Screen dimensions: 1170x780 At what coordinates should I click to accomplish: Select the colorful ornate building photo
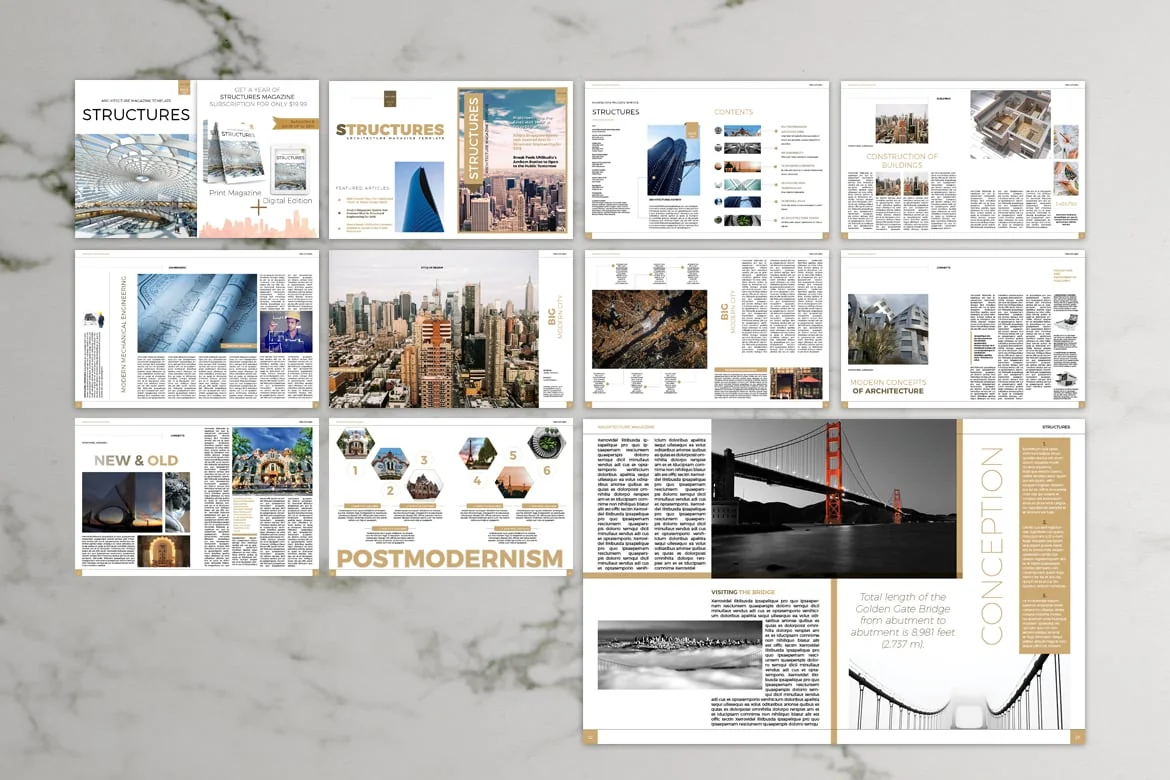tap(272, 461)
